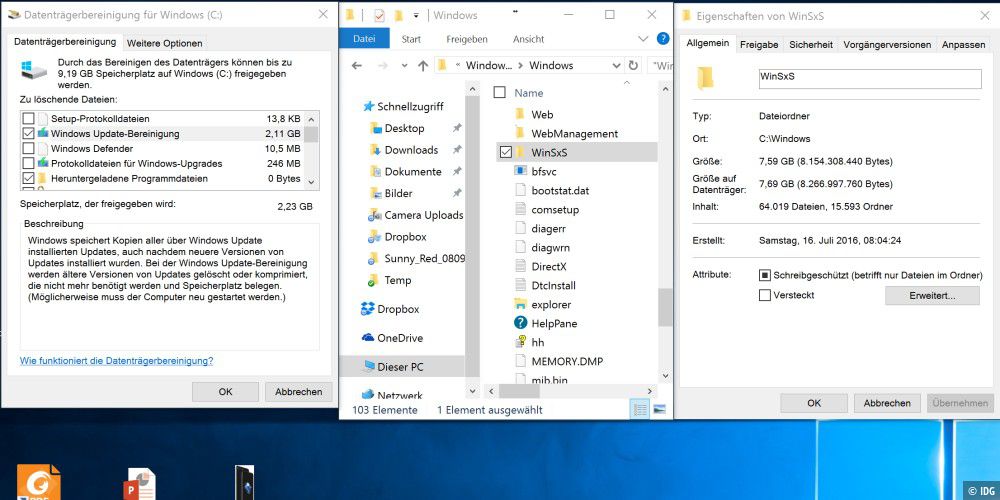Switch to large thumbnails view icon
Screen dimensions: 1000x500
659,409
